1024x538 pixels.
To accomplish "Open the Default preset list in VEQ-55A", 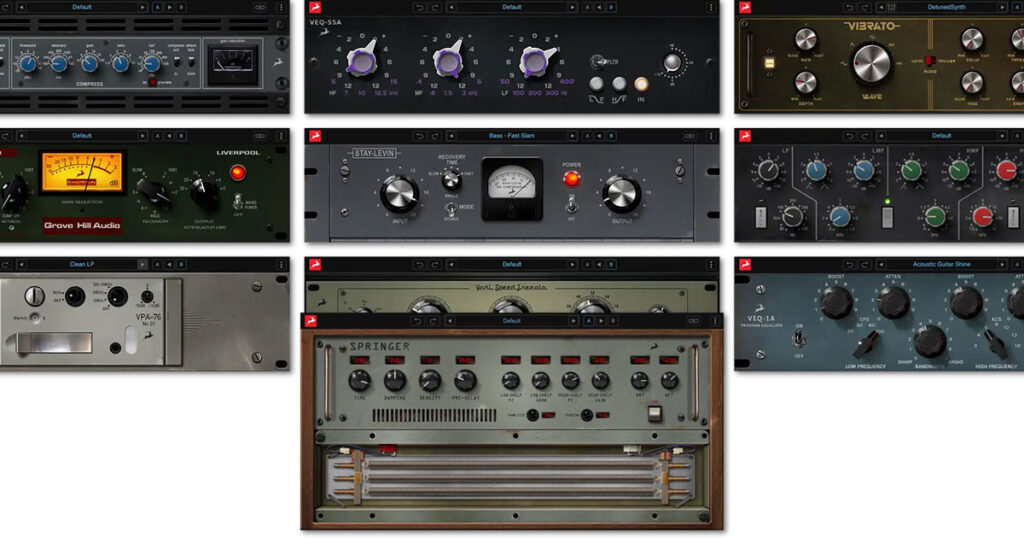I will (511, 7).
